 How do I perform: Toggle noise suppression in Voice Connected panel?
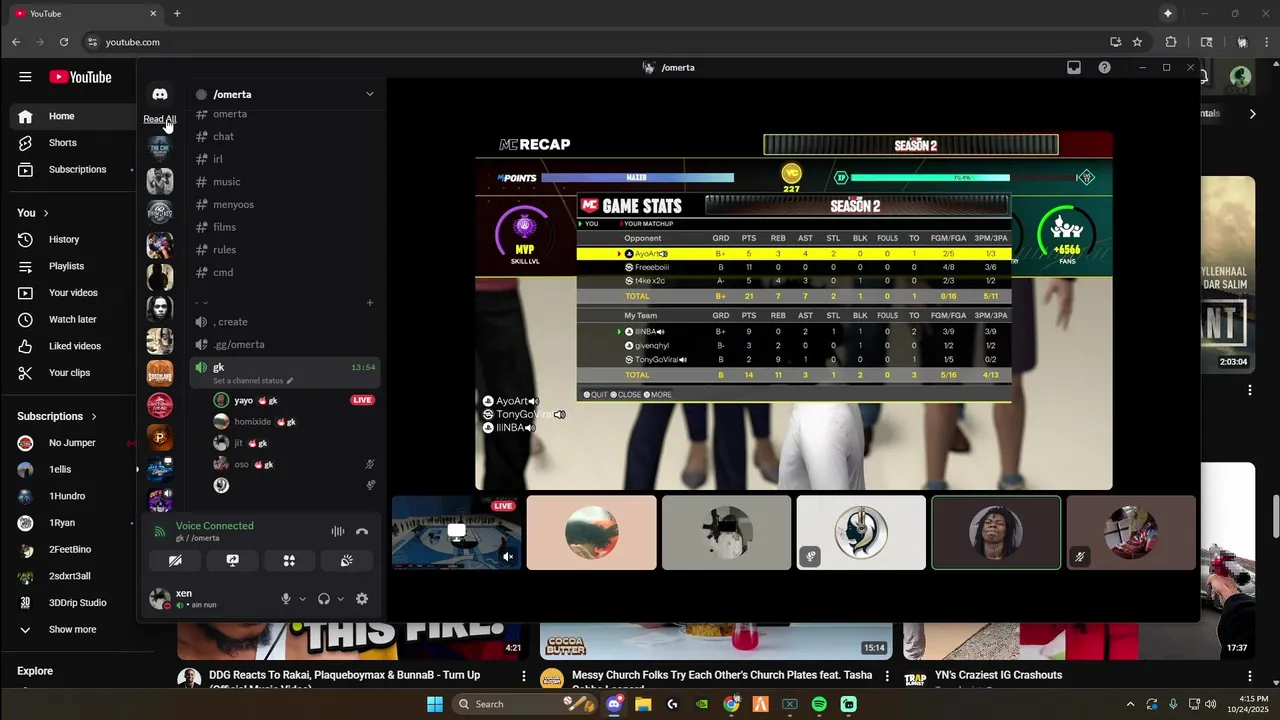[338, 532]
